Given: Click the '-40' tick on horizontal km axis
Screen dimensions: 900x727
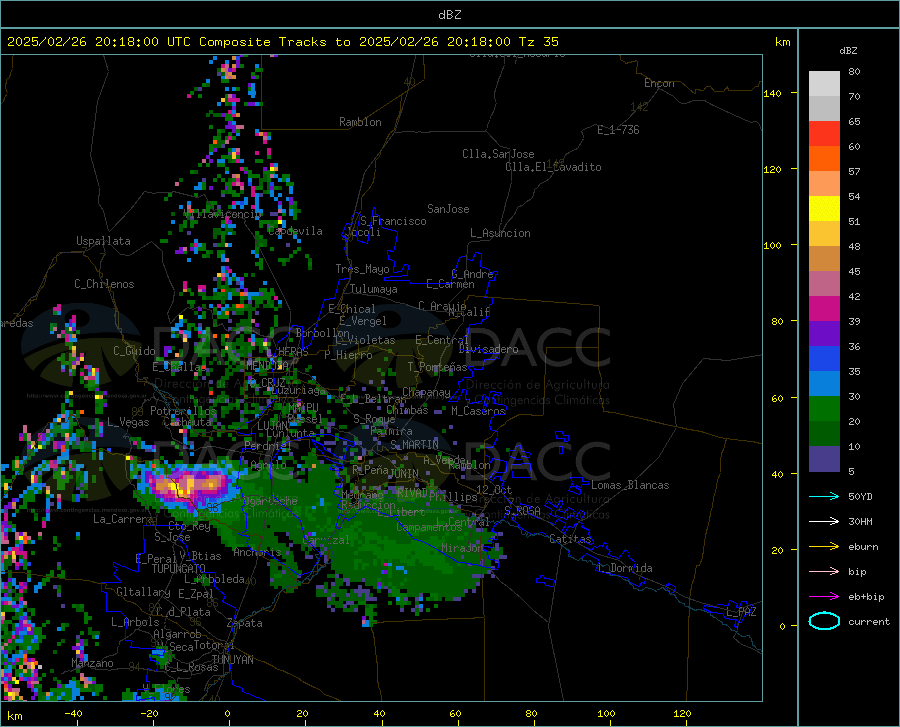Looking at the screenshot, I should 73,714.
